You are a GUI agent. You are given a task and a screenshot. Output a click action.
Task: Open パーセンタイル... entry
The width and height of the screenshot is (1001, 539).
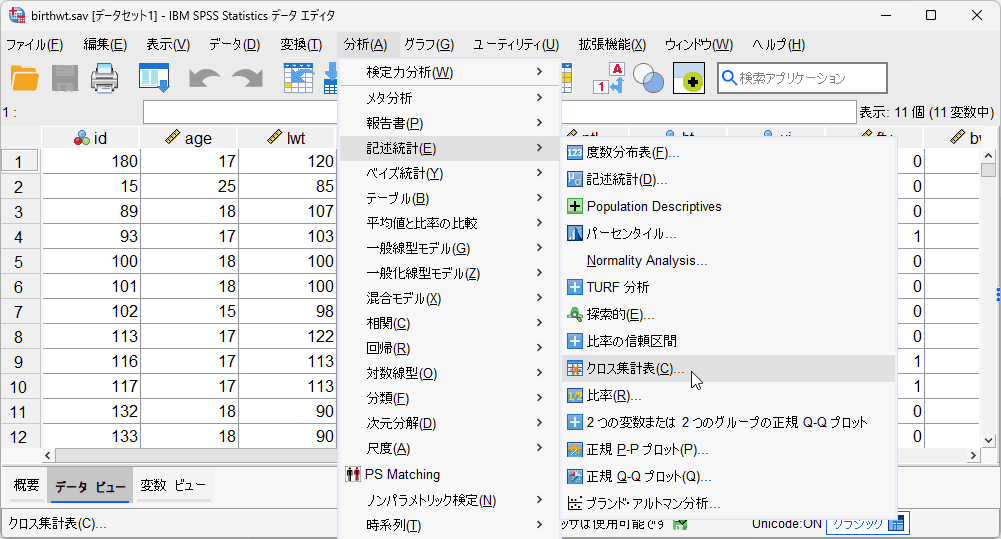pyautogui.click(x=728, y=233)
